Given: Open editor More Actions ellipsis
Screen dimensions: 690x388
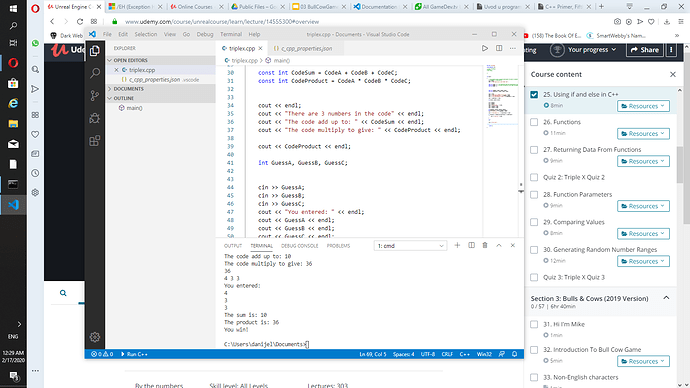Looking at the screenshot, I should pyautogui.click(x=513, y=48).
